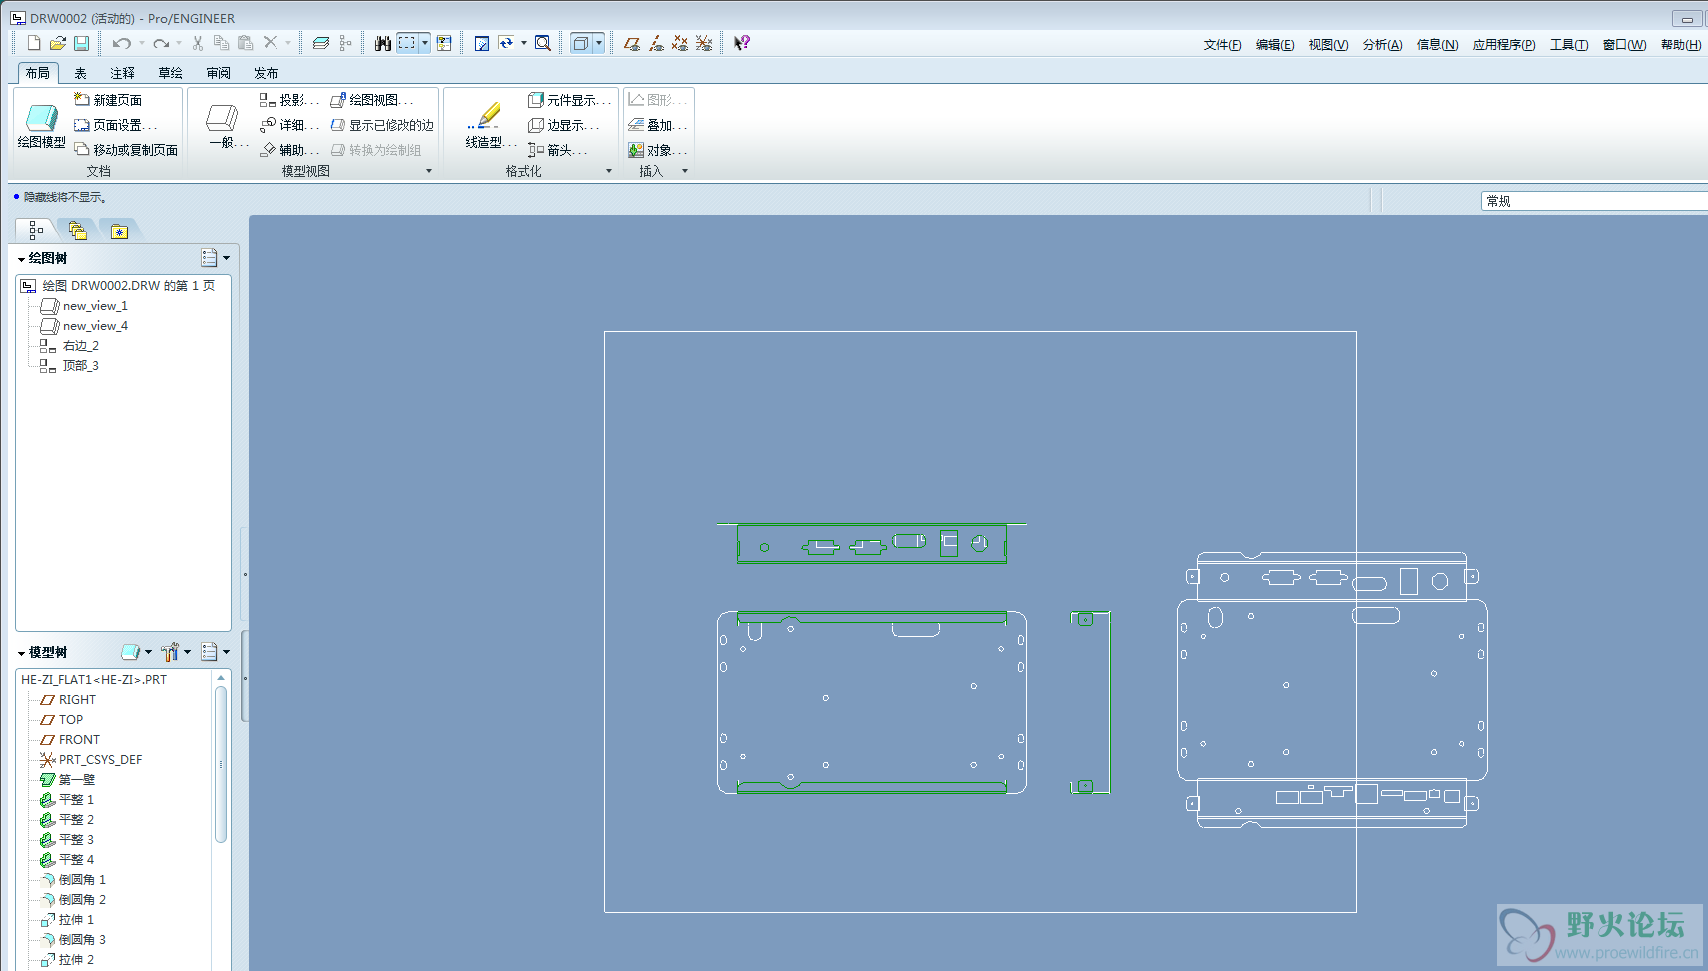The height and width of the screenshot is (971, 1708).
Task: Toggle datum plane display
Action: pyautogui.click(x=632, y=43)
